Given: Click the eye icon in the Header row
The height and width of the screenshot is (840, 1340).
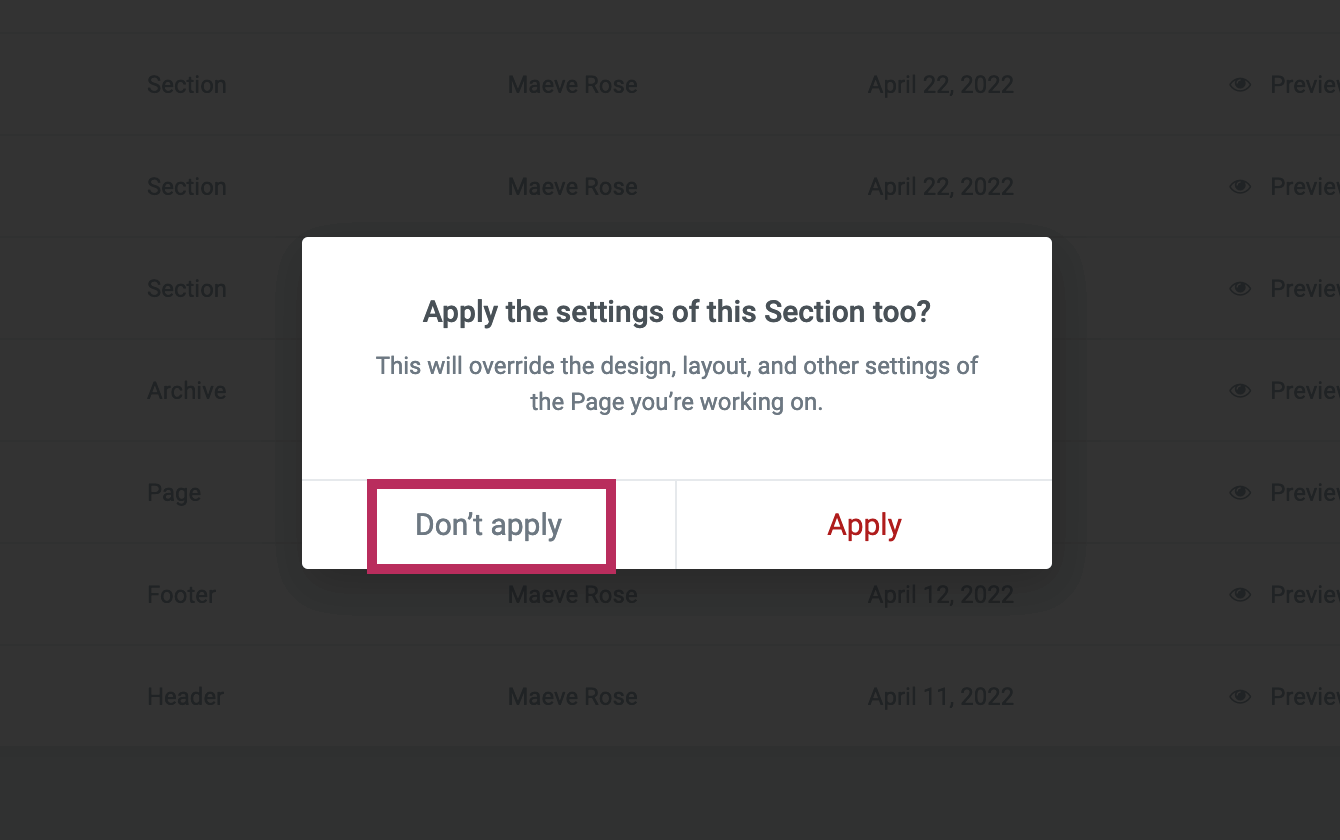Looking at the screenshot, I should [x=1240, y=697].
